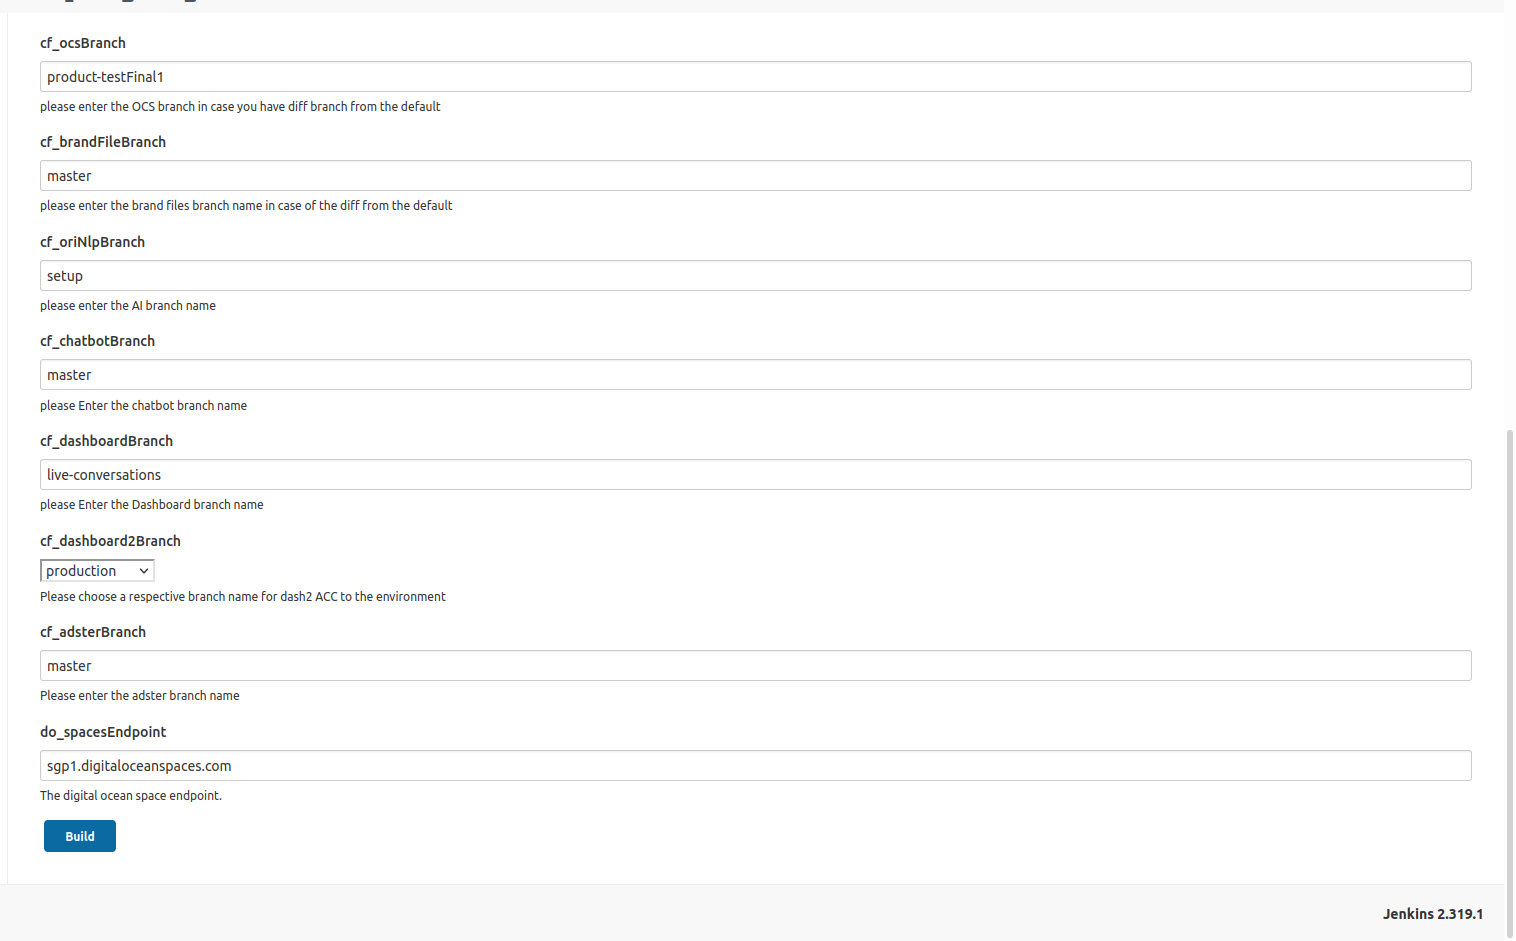1516x941 pixels.
Task: Open the Jenkins 2.319.1 version link
Action: pos(1432,914)
